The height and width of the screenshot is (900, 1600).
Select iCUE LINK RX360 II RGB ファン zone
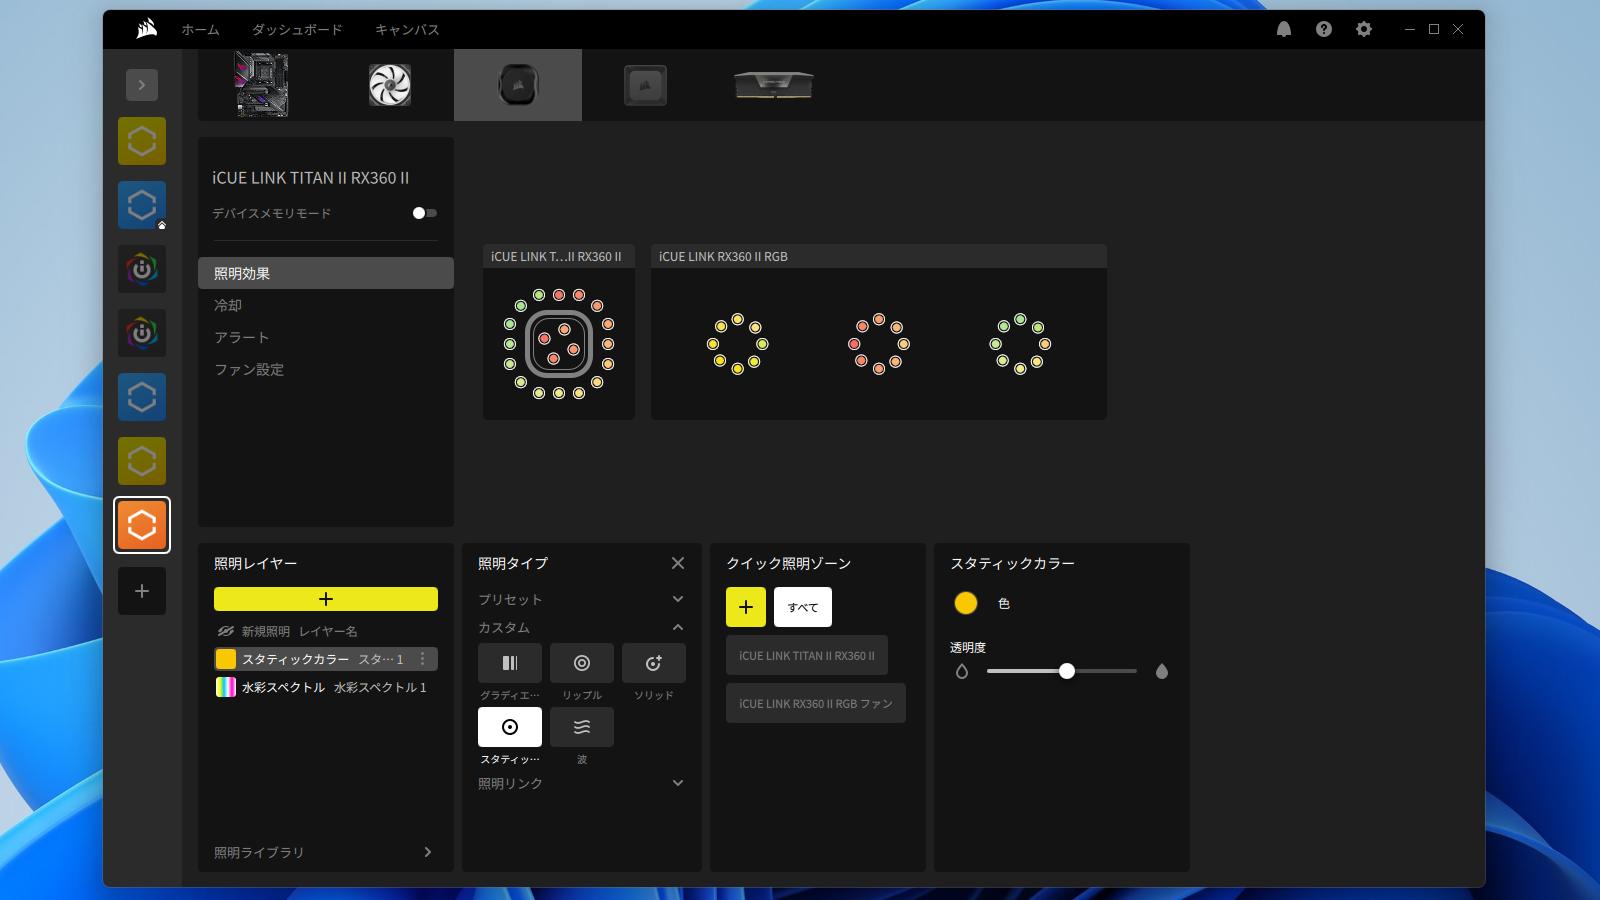[816, 703]
